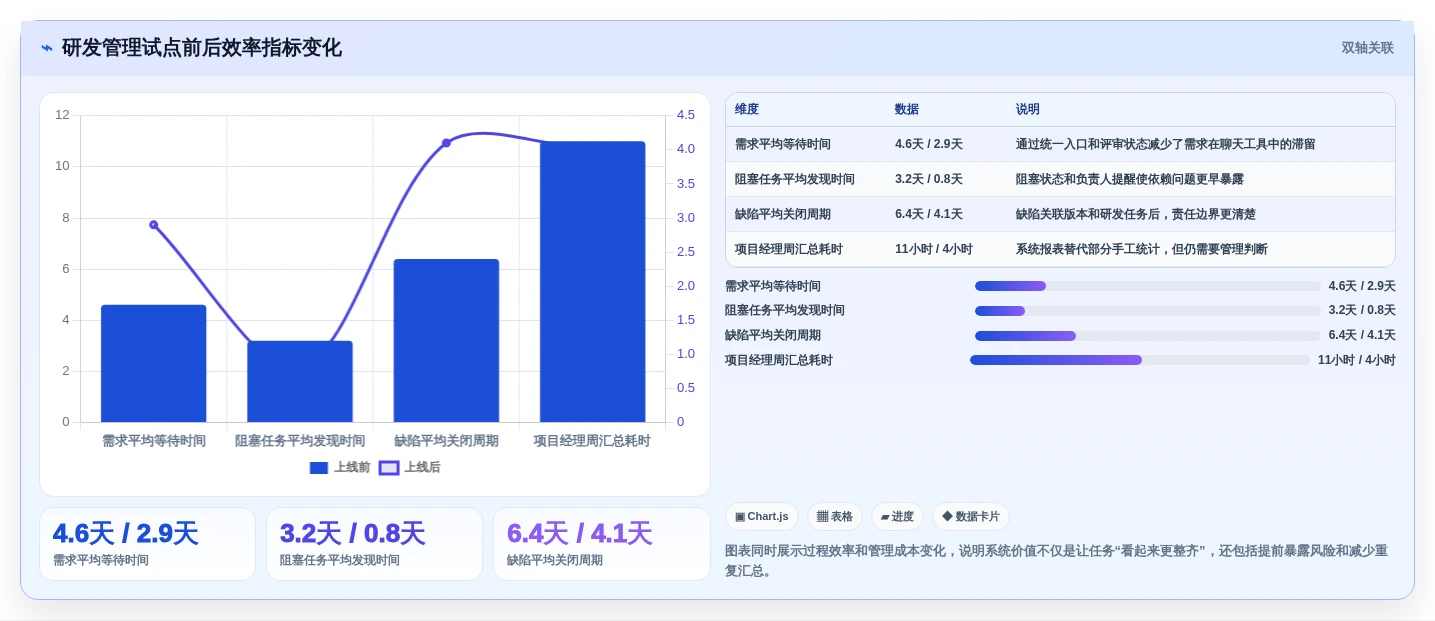Viewport: 1435px width, 621px height.
Task: Click the 阻塞任务平均发现时间 progress bar
Action: coord(1148,311)
